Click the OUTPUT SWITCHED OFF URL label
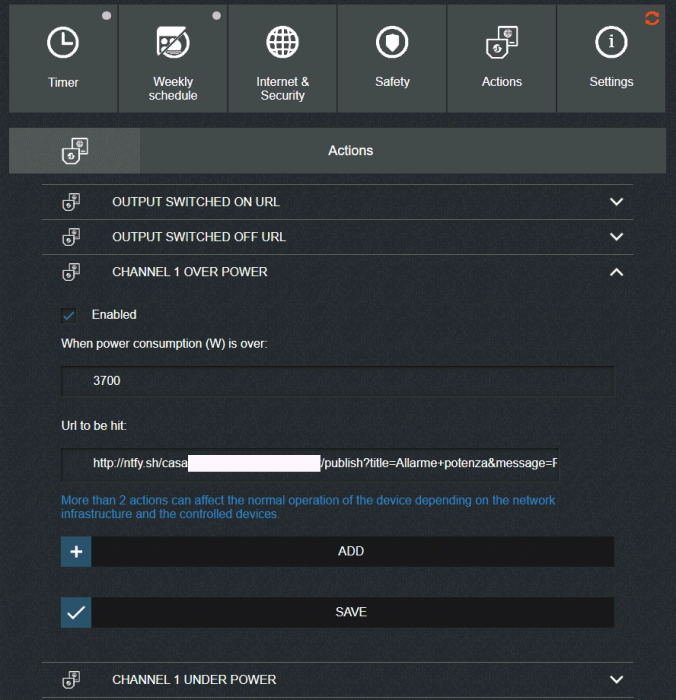This screenshot has width=676, height=700. pyautogui.click(x=199, y=237)
